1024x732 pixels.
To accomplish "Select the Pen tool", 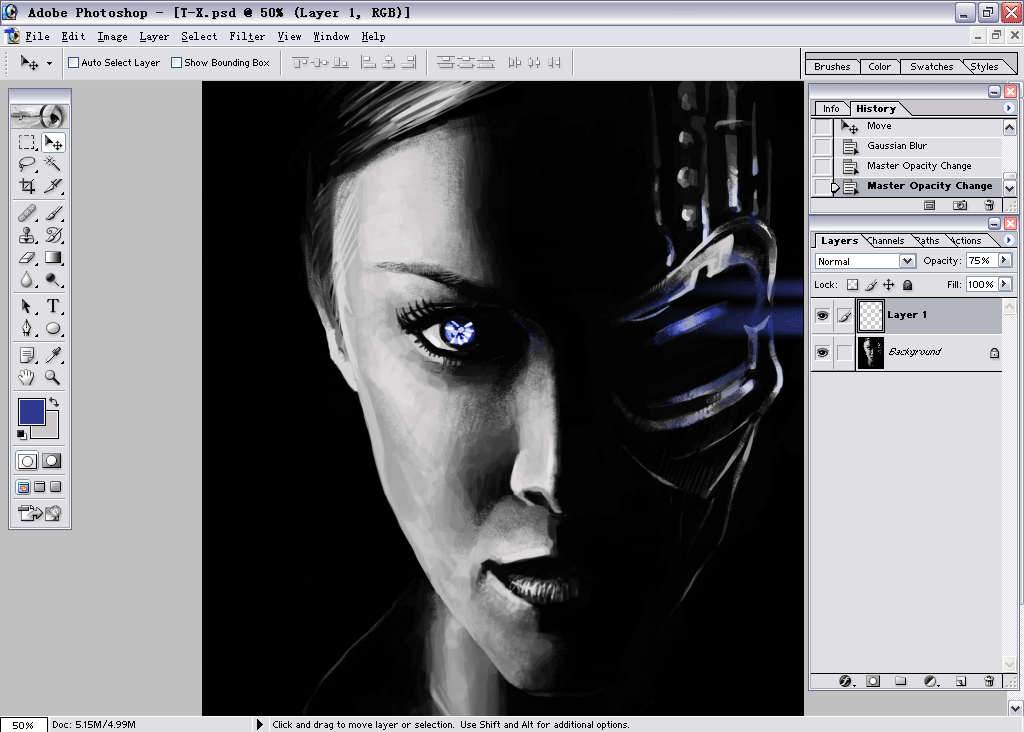I will [x=27, y=328].
